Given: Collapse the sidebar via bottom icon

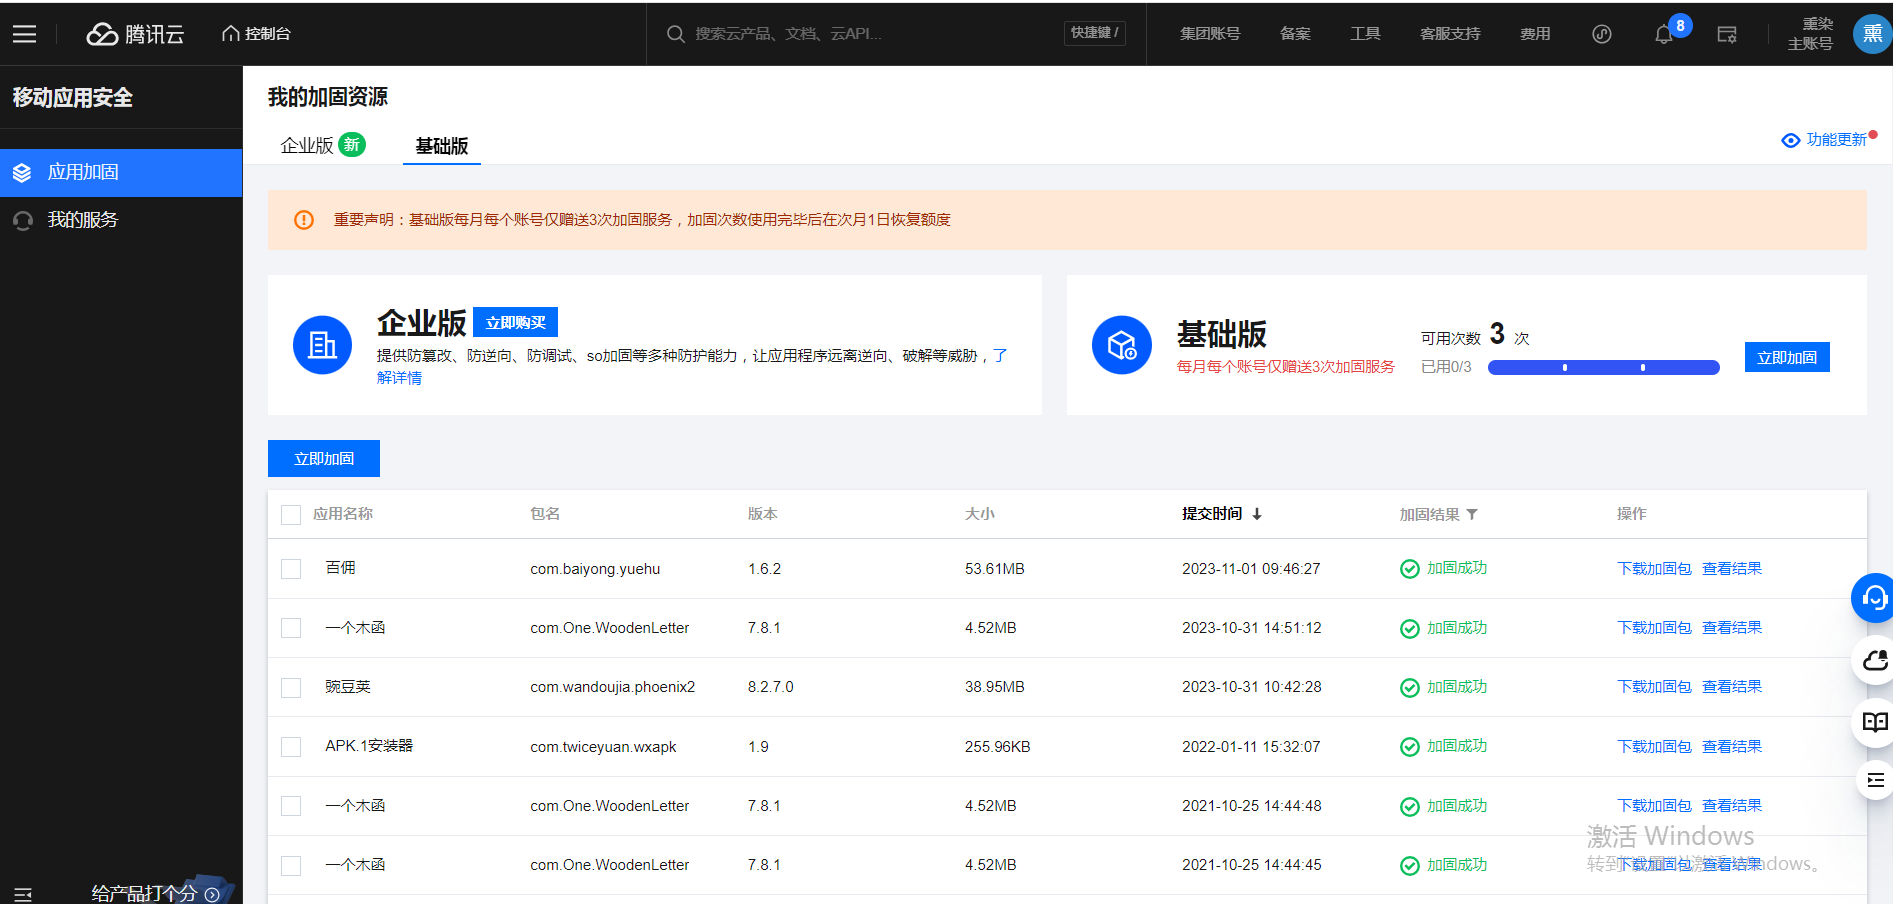Looking at the screenshot, I should click(x=23, y=894).
